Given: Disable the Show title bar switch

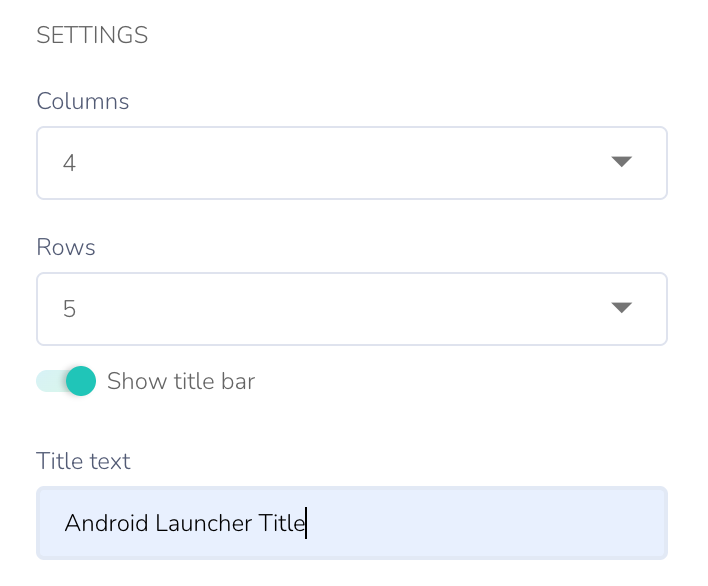Looking at the screenshot, I should coord(66,381).
